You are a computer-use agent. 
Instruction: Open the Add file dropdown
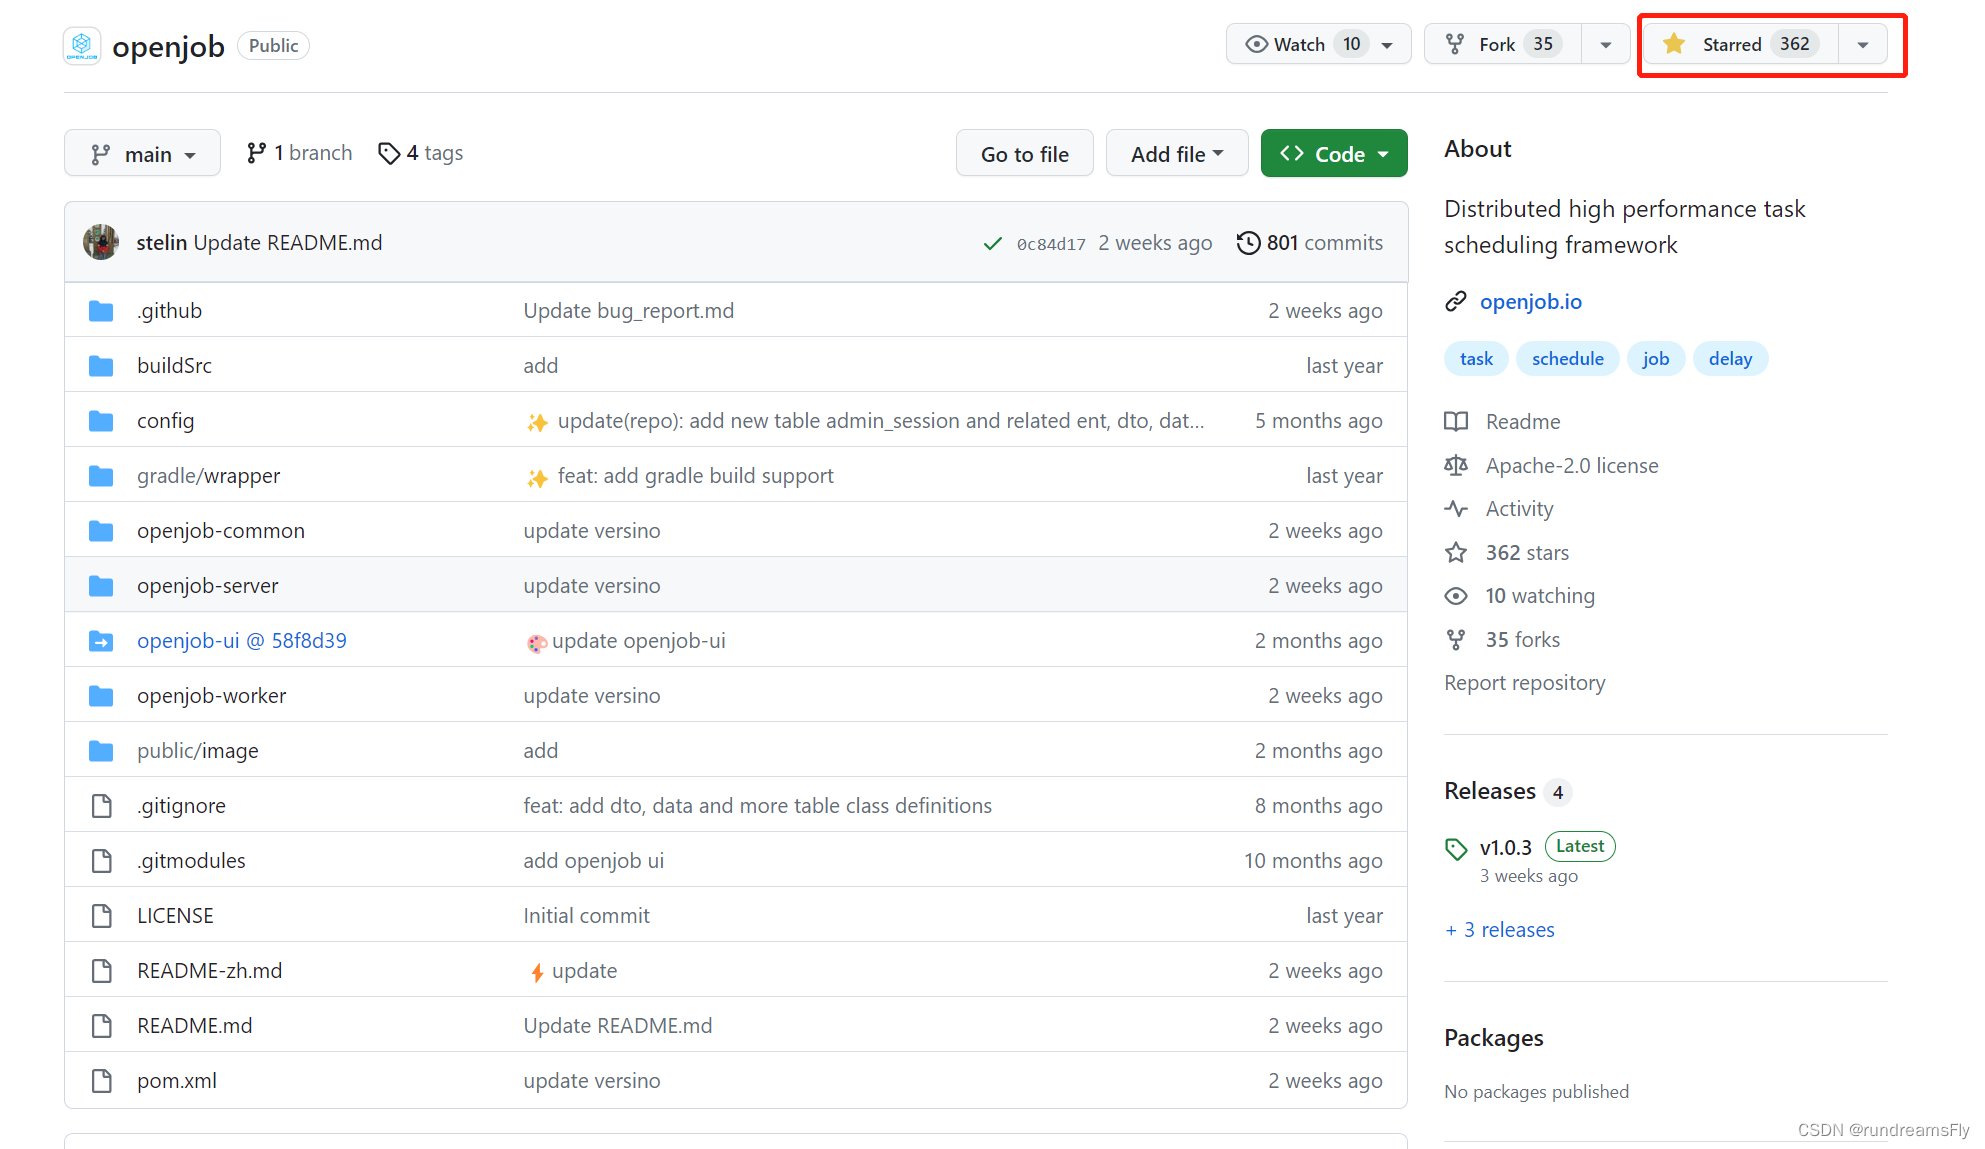click(x=1177, y=154)
